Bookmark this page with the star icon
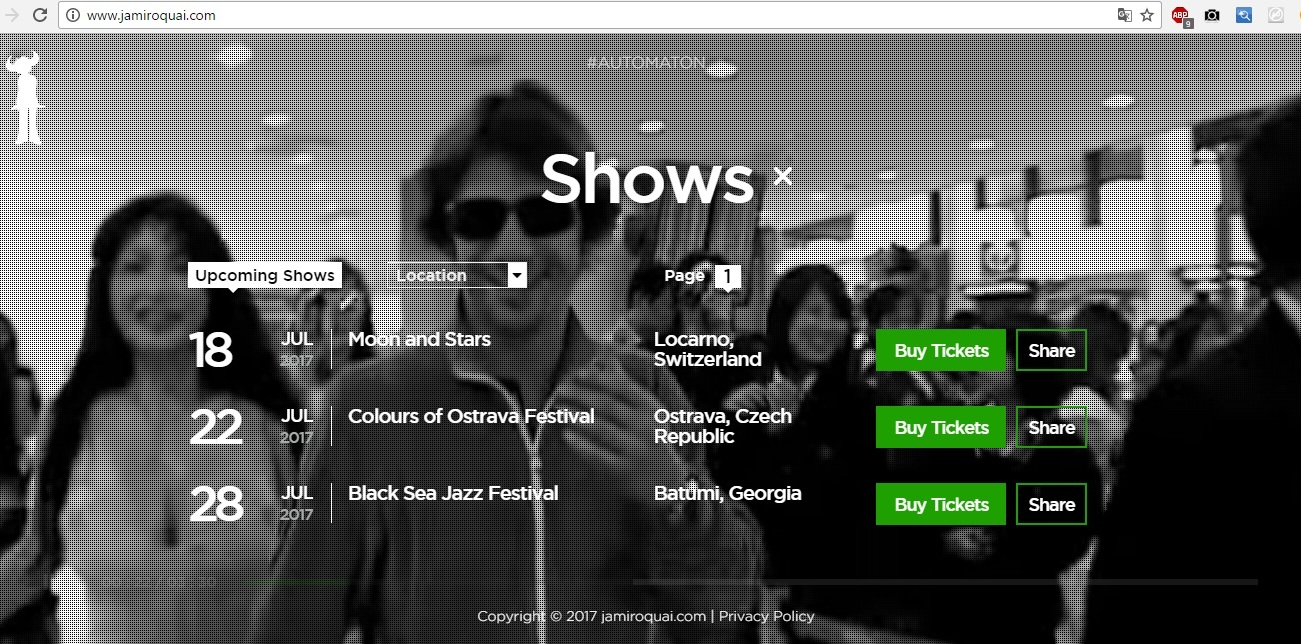 point(1147,15)
